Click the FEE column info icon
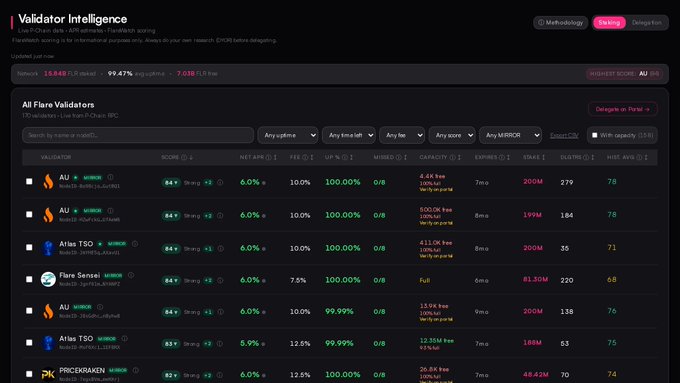680x383 pixels. point(305,157)
